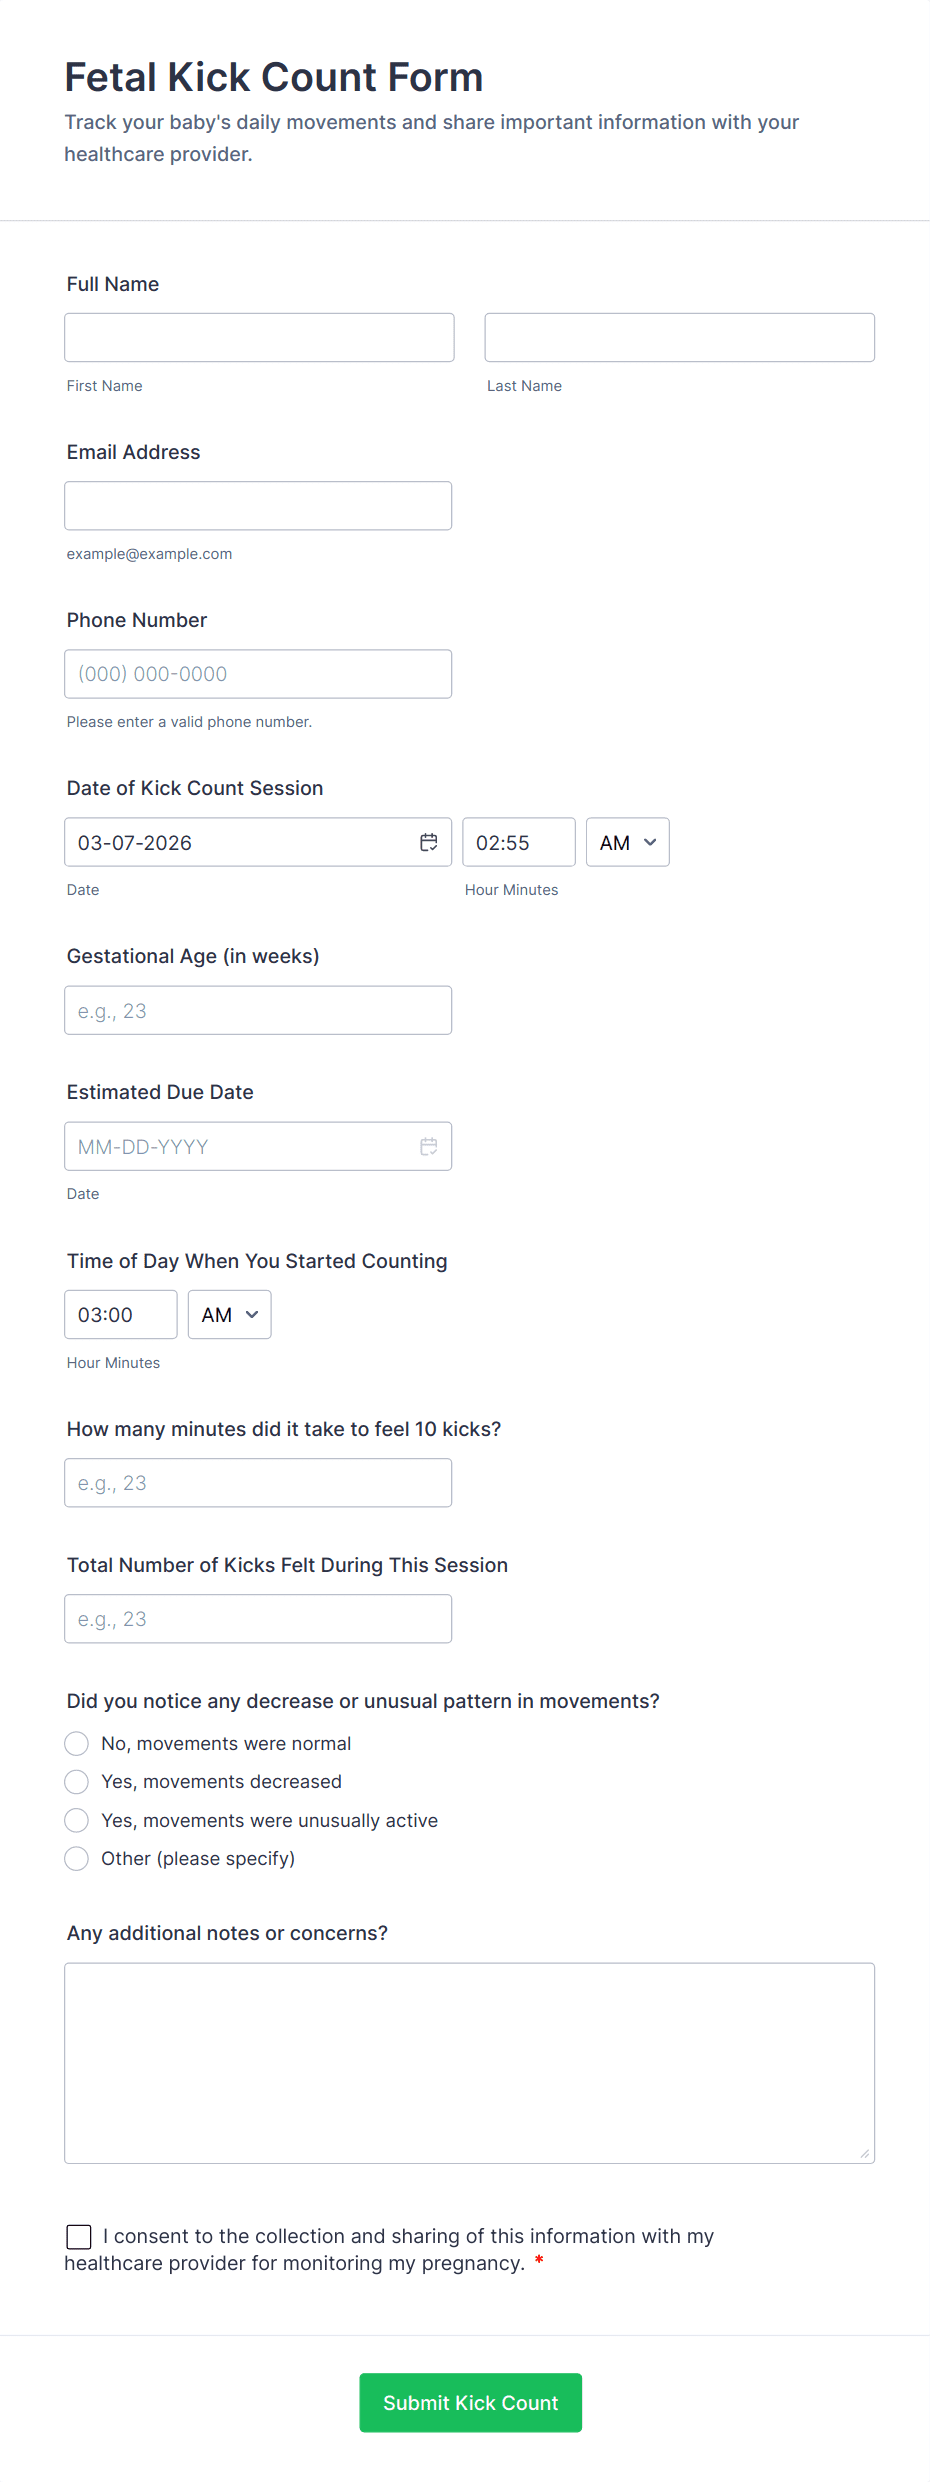The height and width of the screenshot is (2482, 930).
Task: Open calendar picker for Estimated Due Date
Action: click(x=428, y=1146)
